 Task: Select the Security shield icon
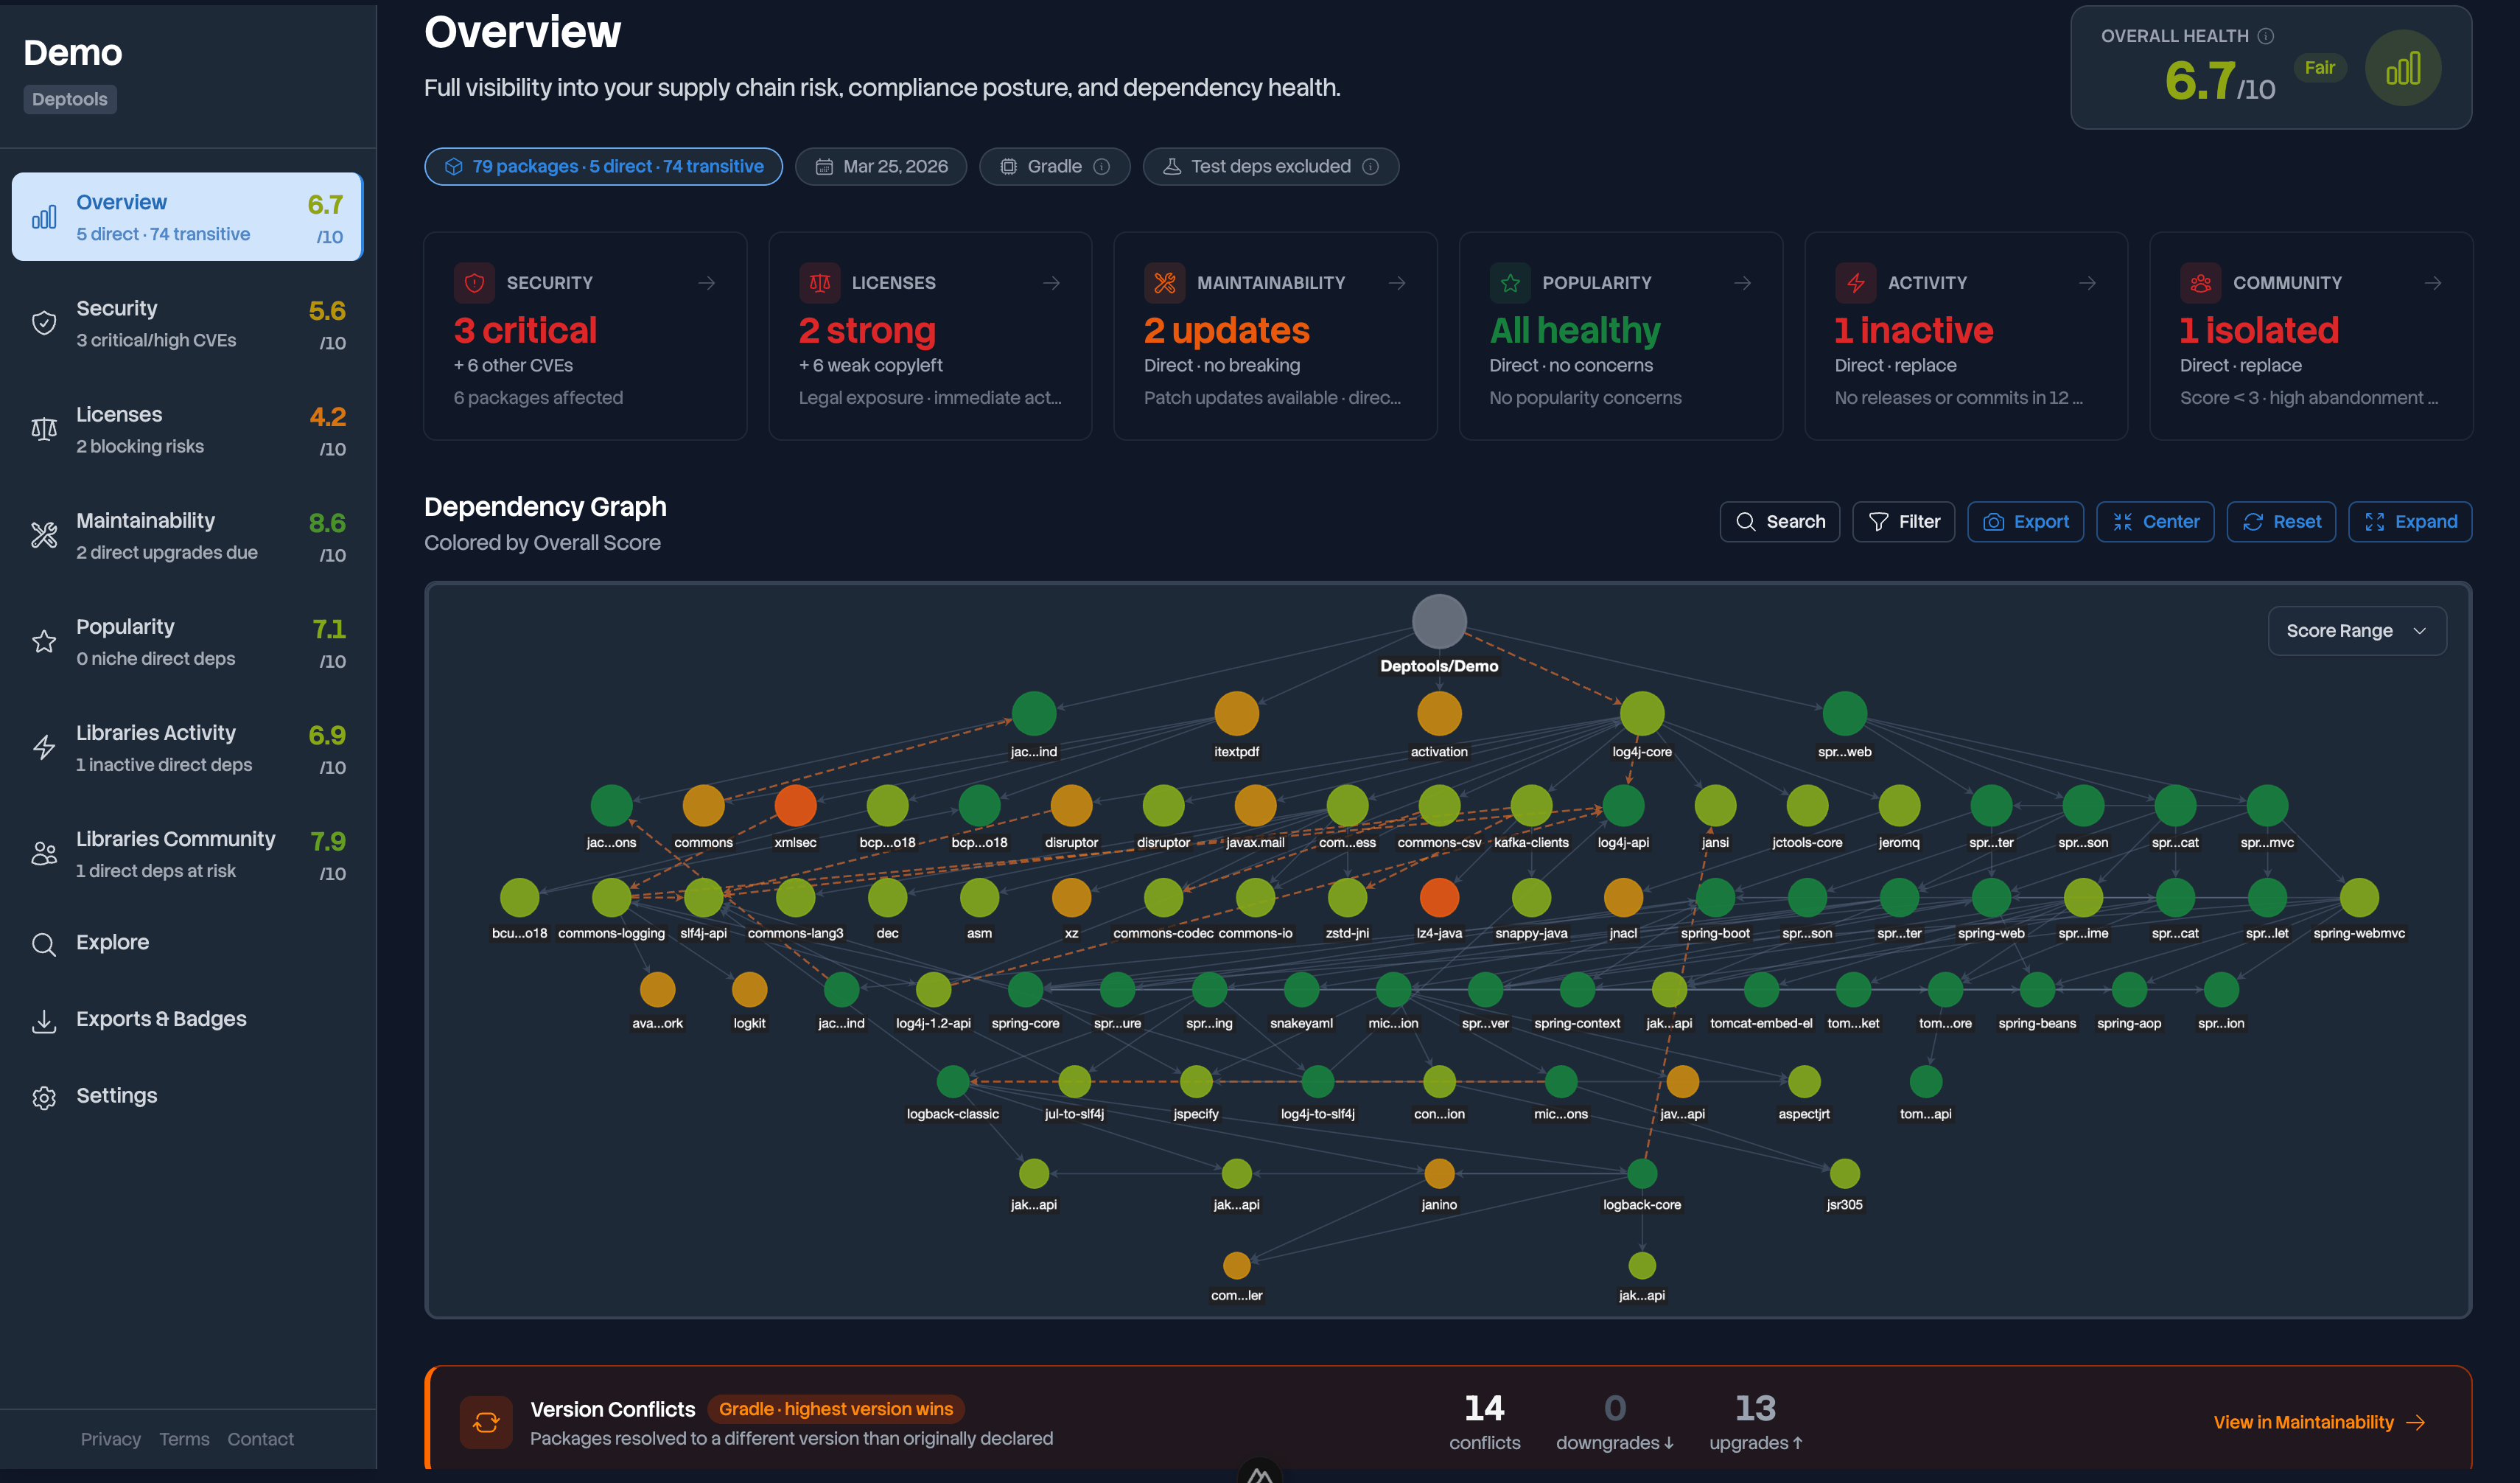click(x=44, y=322)
